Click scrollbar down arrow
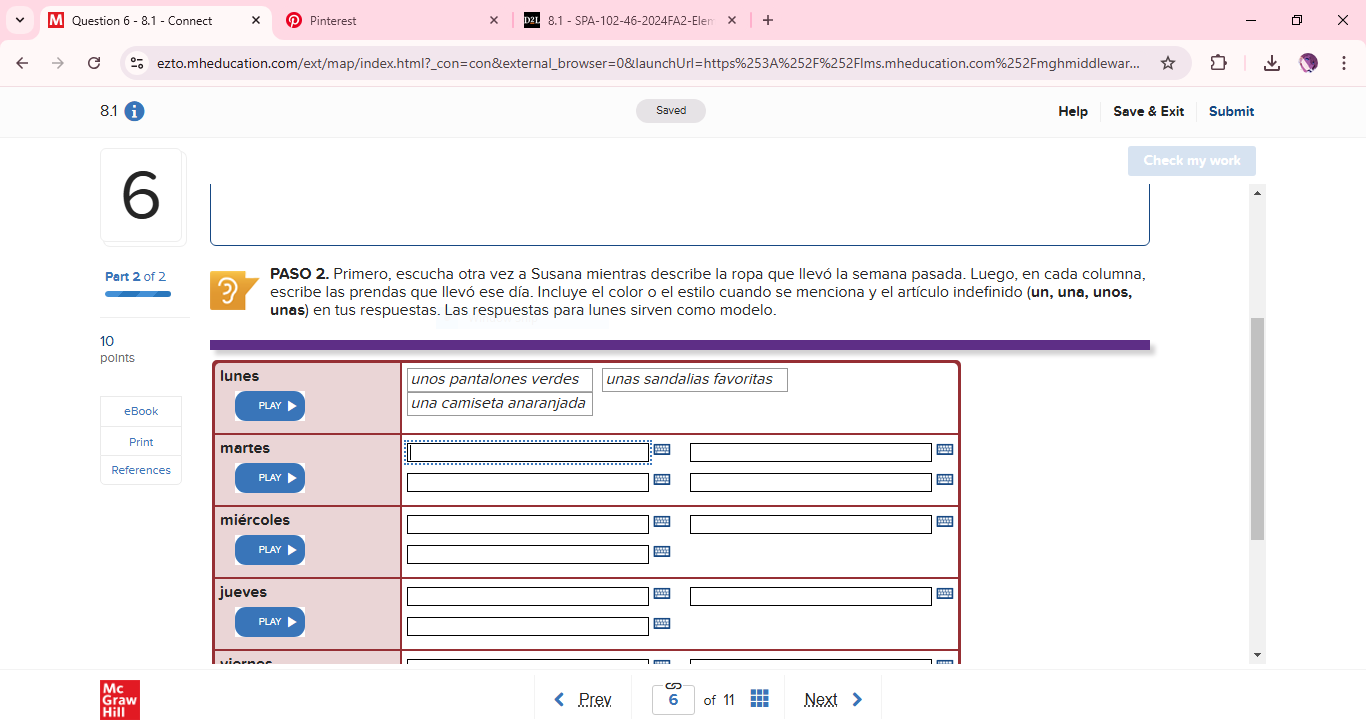 click(1257, 655)
